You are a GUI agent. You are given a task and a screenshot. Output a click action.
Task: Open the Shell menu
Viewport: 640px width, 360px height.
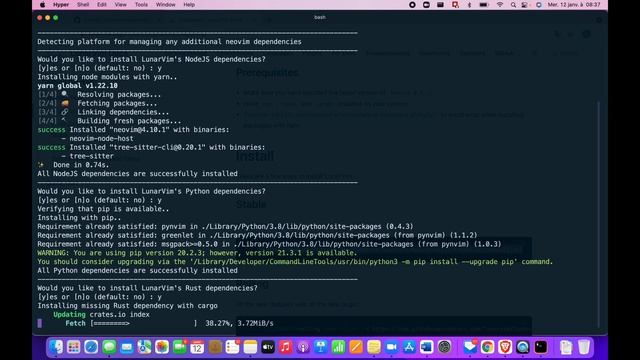(x=83, y=5)
